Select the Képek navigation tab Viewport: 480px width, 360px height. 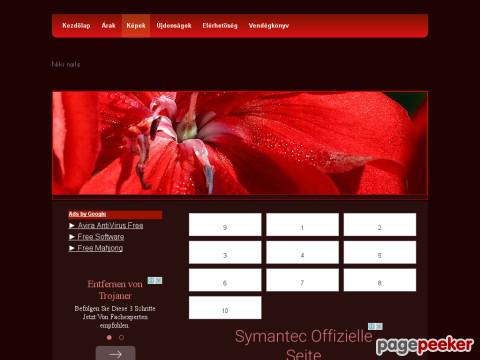click(x=136, y=26)
